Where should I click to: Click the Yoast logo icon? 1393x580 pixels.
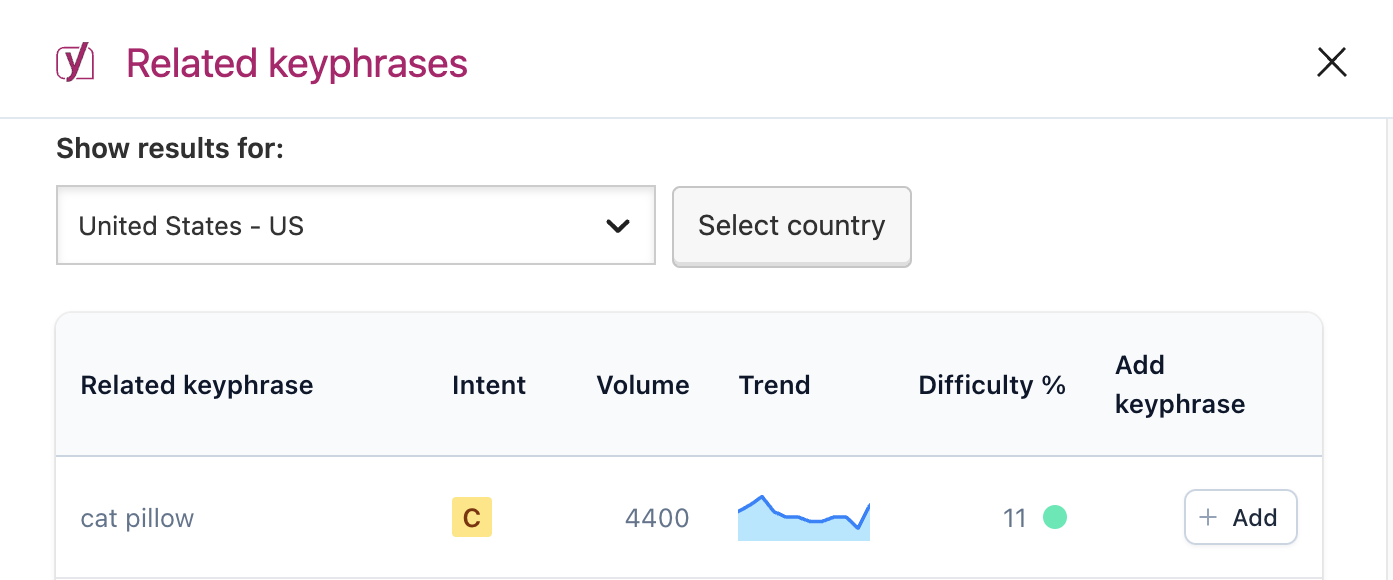point(75,63)
